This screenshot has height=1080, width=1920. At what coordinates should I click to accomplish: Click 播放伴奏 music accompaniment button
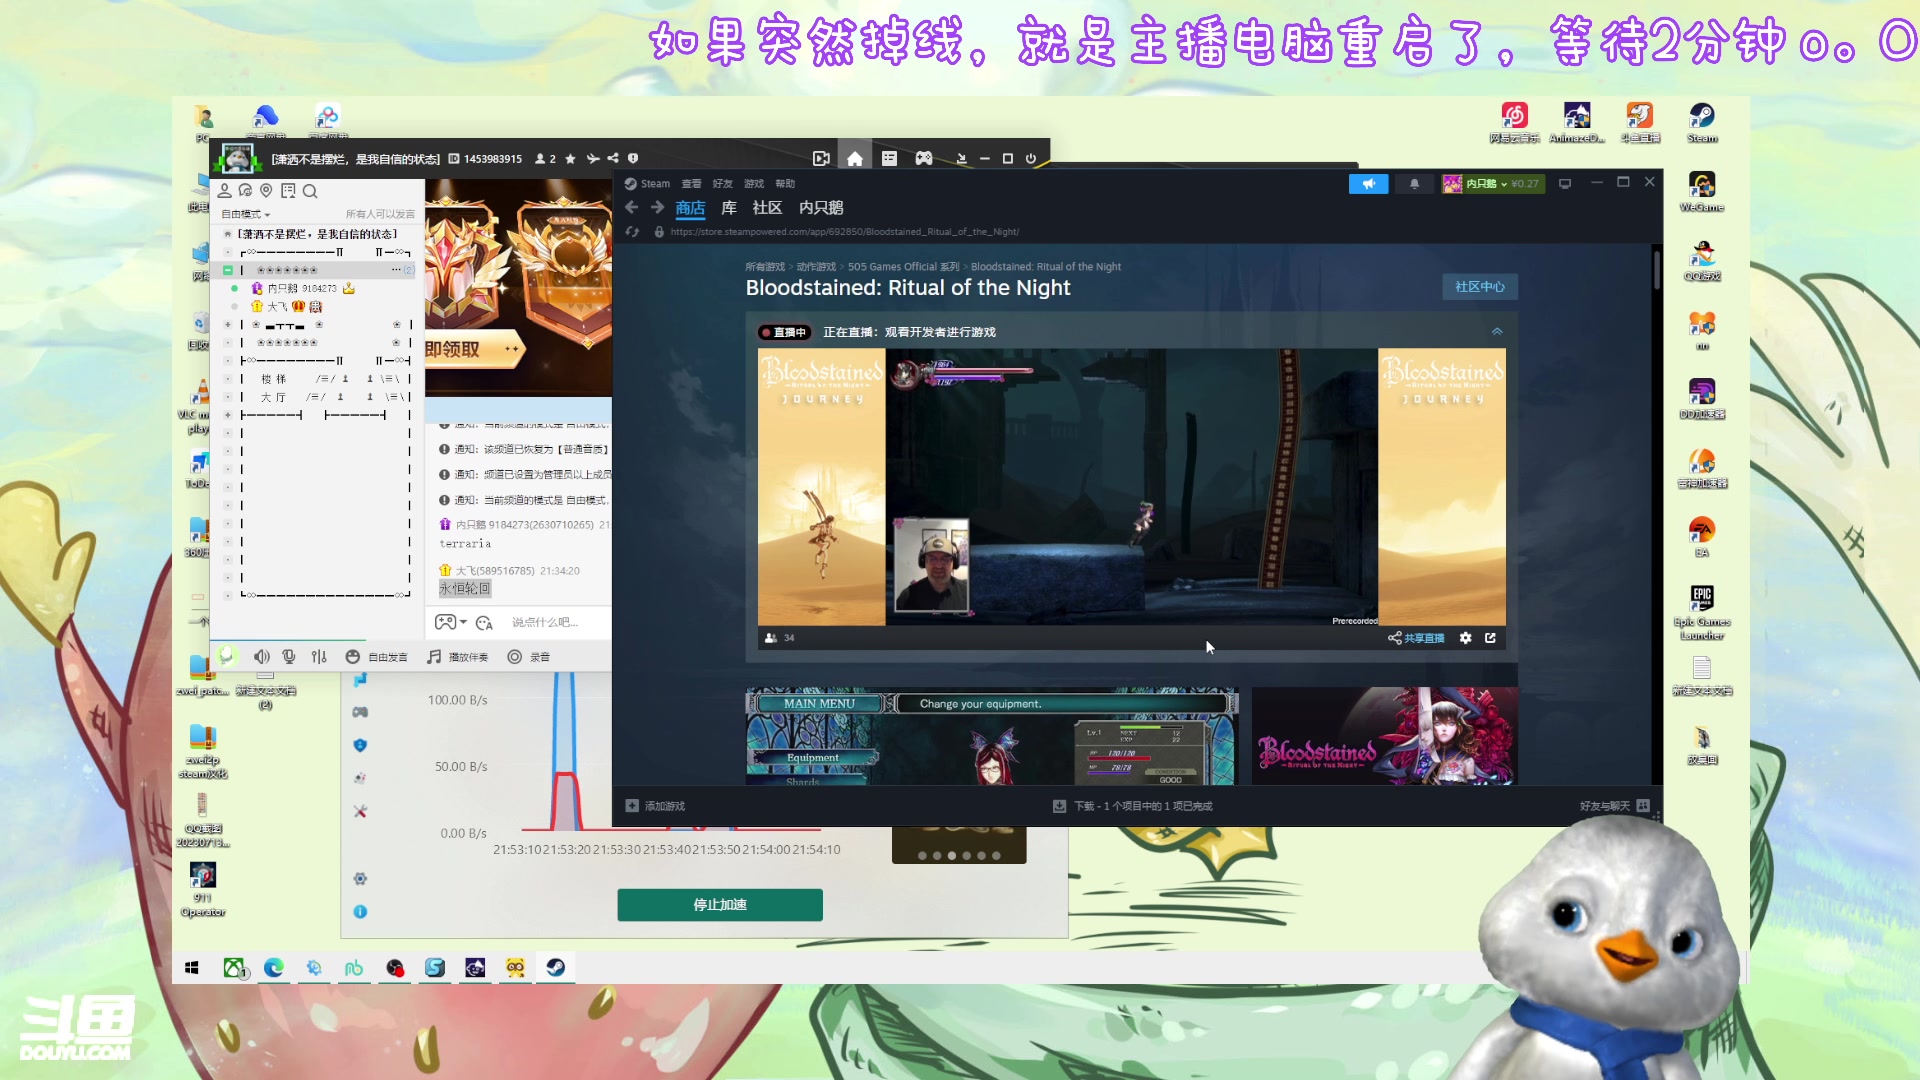[x=458, y=657]
